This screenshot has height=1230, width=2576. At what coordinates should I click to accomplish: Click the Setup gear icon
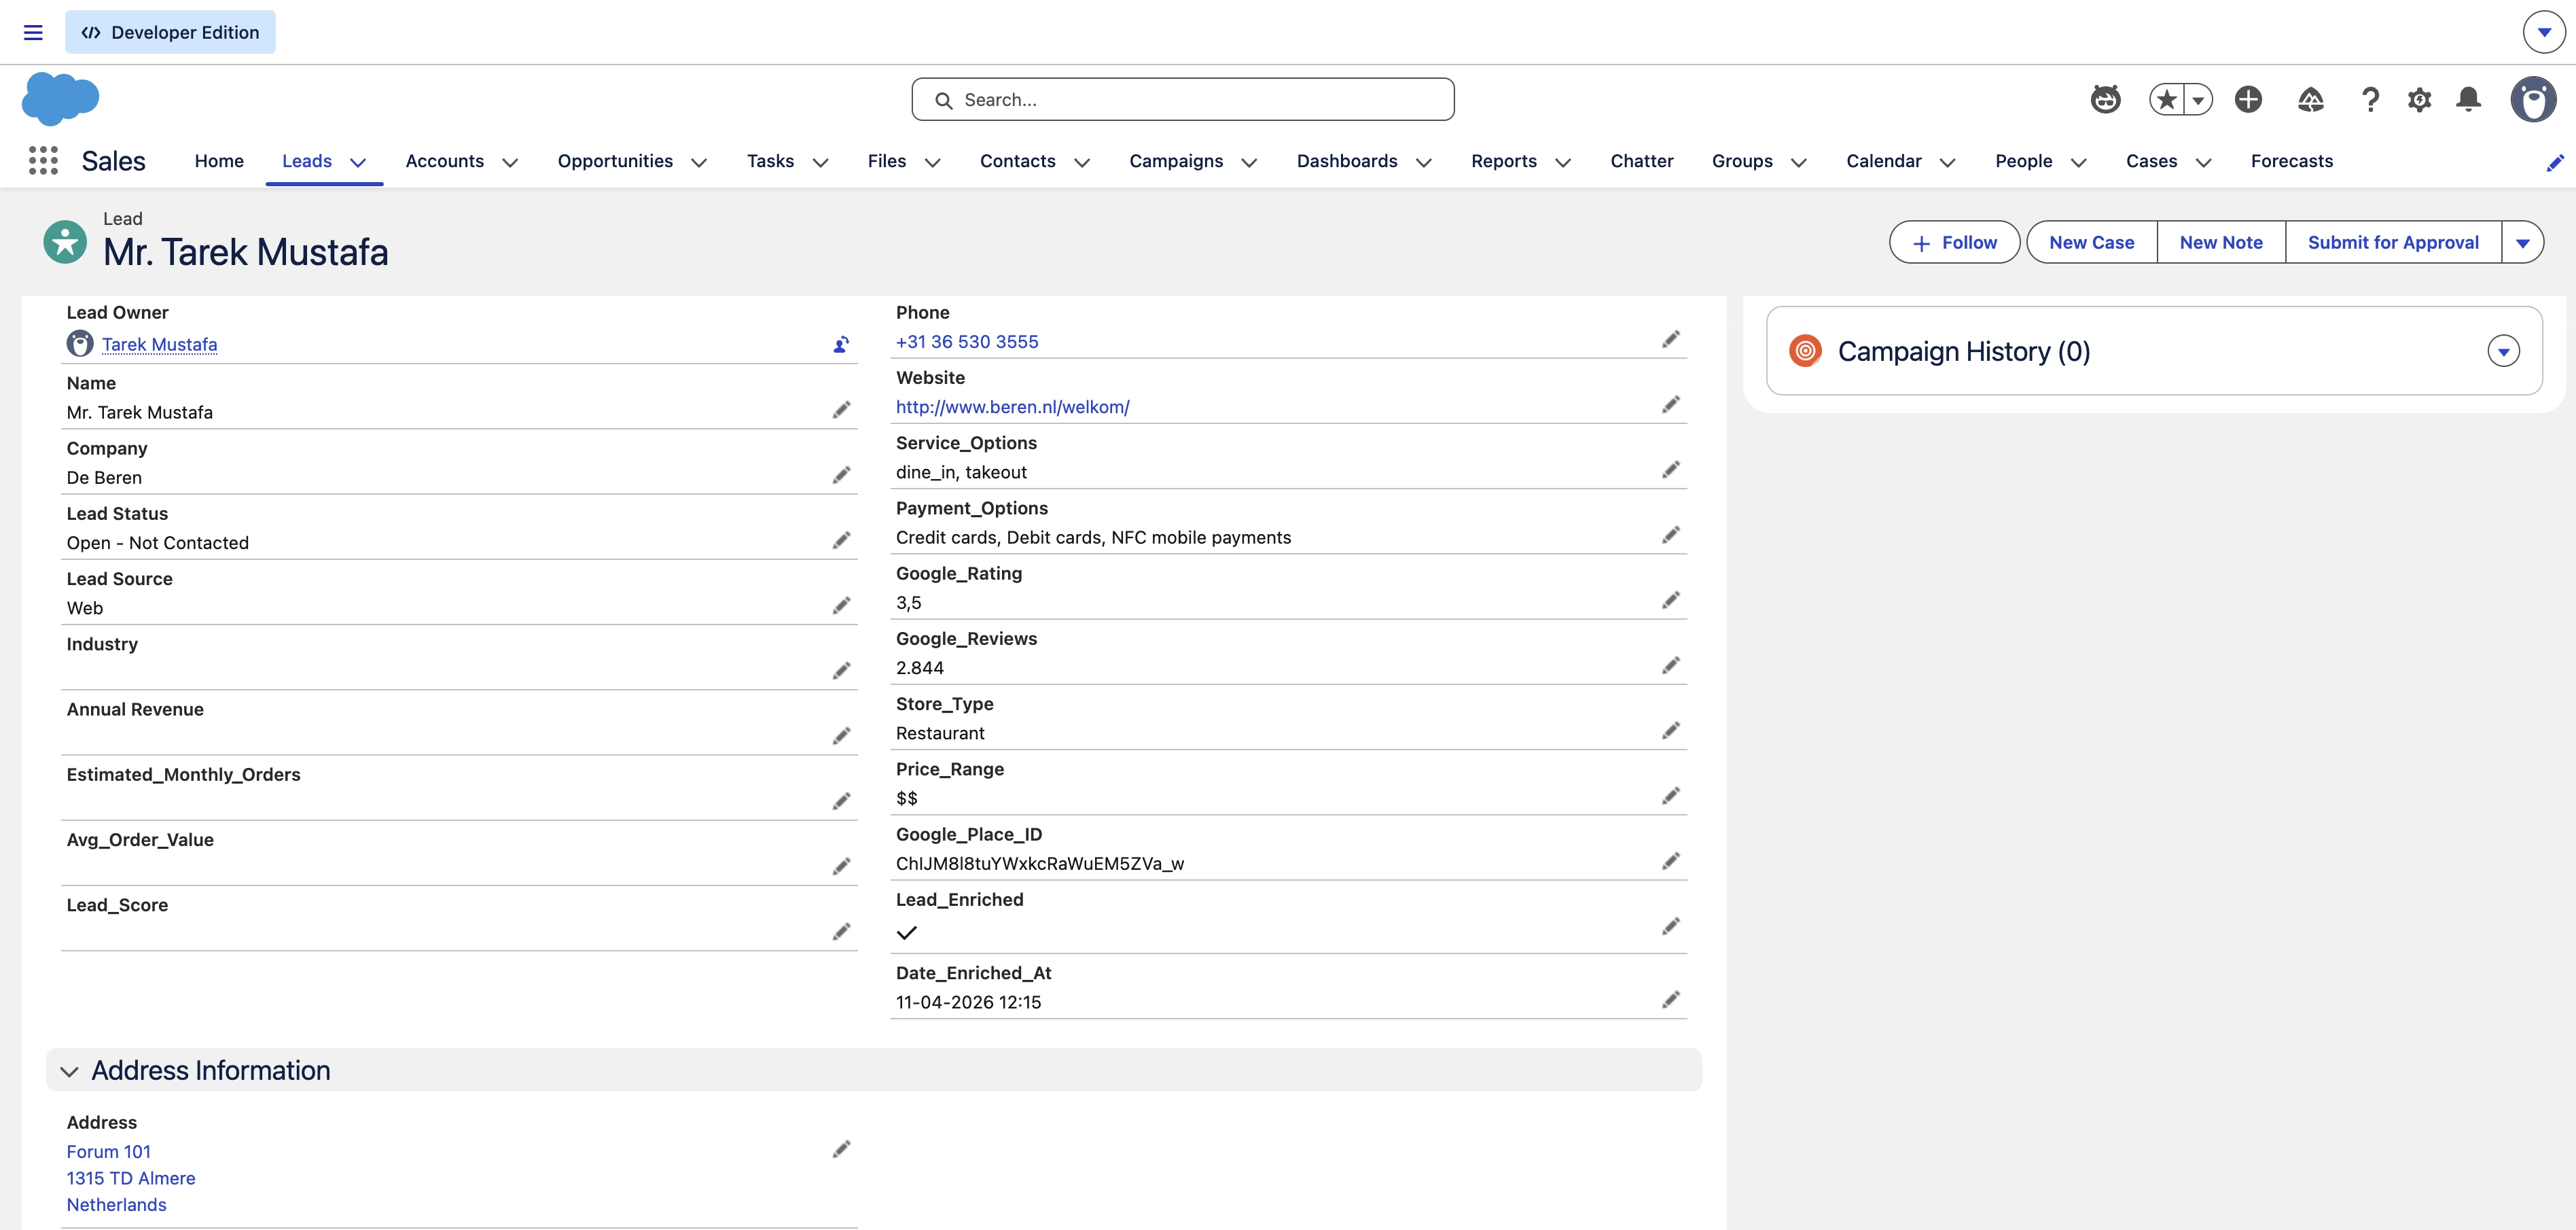[2419, 100]
